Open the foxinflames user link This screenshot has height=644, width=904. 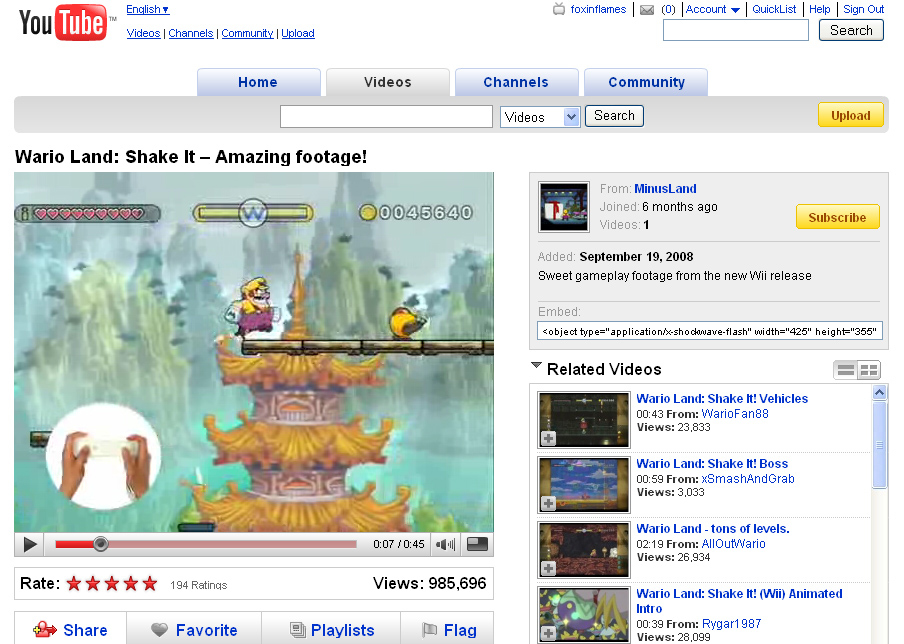click(x=598, y=9)
